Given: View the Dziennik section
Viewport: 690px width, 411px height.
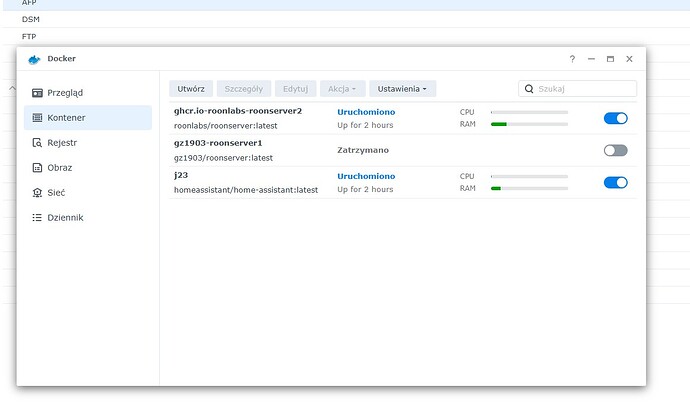Looking at the screenshot, I should 88,217.
